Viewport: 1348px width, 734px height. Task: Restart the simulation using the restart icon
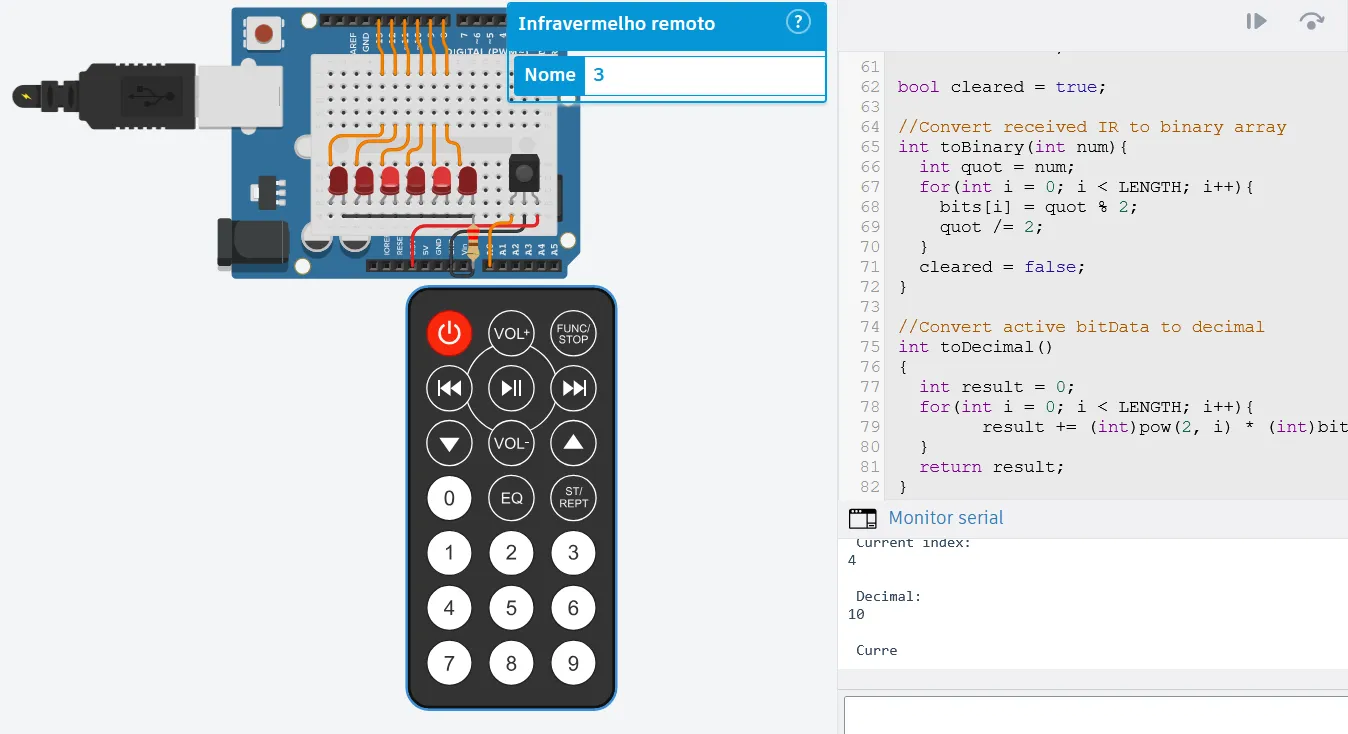coord(1310,21)
